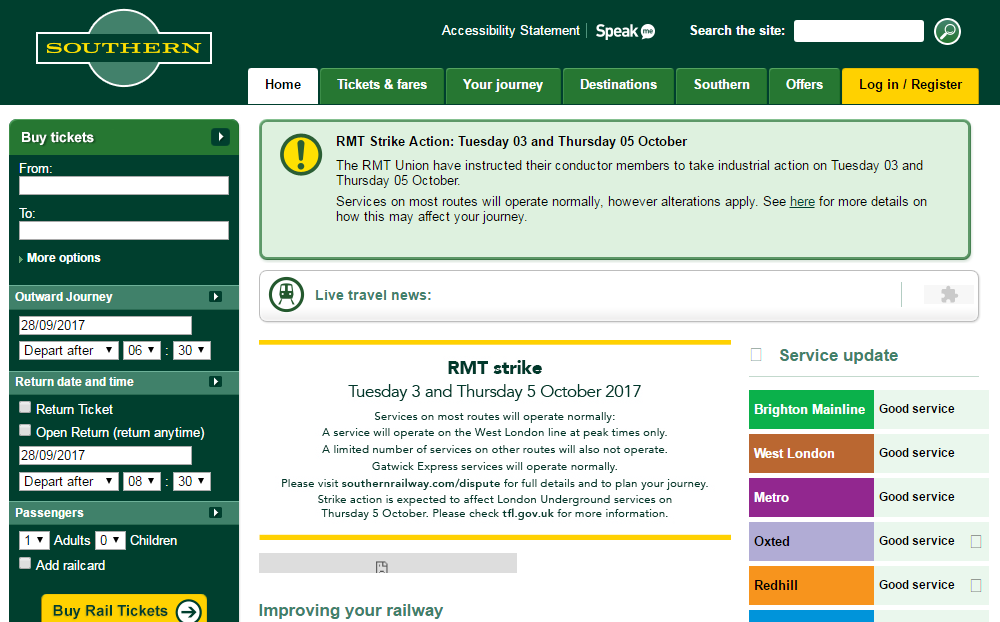Go to the Home tab
This screenshot has width=1000, height=622.
click(x=283, y=85)
